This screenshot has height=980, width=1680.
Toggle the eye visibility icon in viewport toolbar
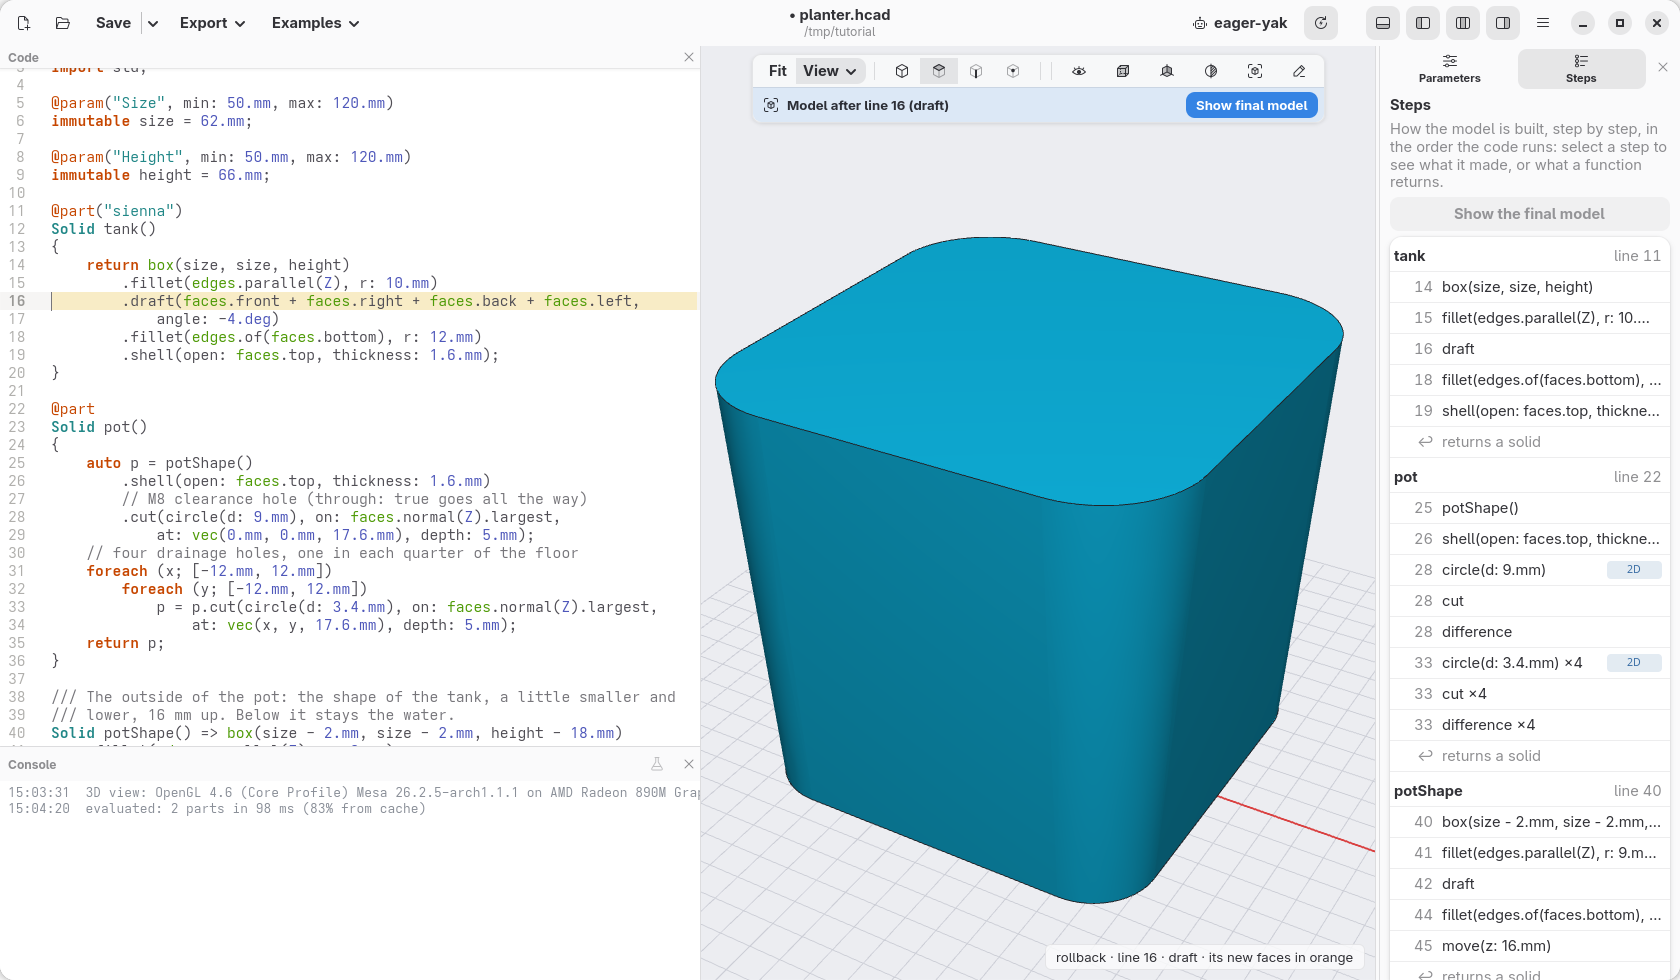(1079, 71)
